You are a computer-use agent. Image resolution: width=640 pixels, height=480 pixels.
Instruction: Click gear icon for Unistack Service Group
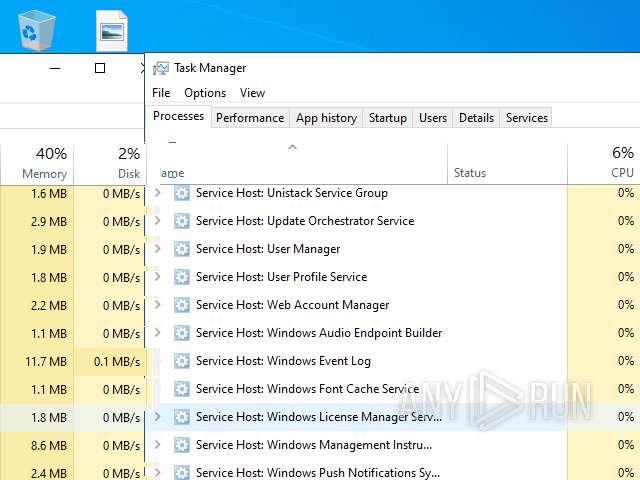point(182,193)
